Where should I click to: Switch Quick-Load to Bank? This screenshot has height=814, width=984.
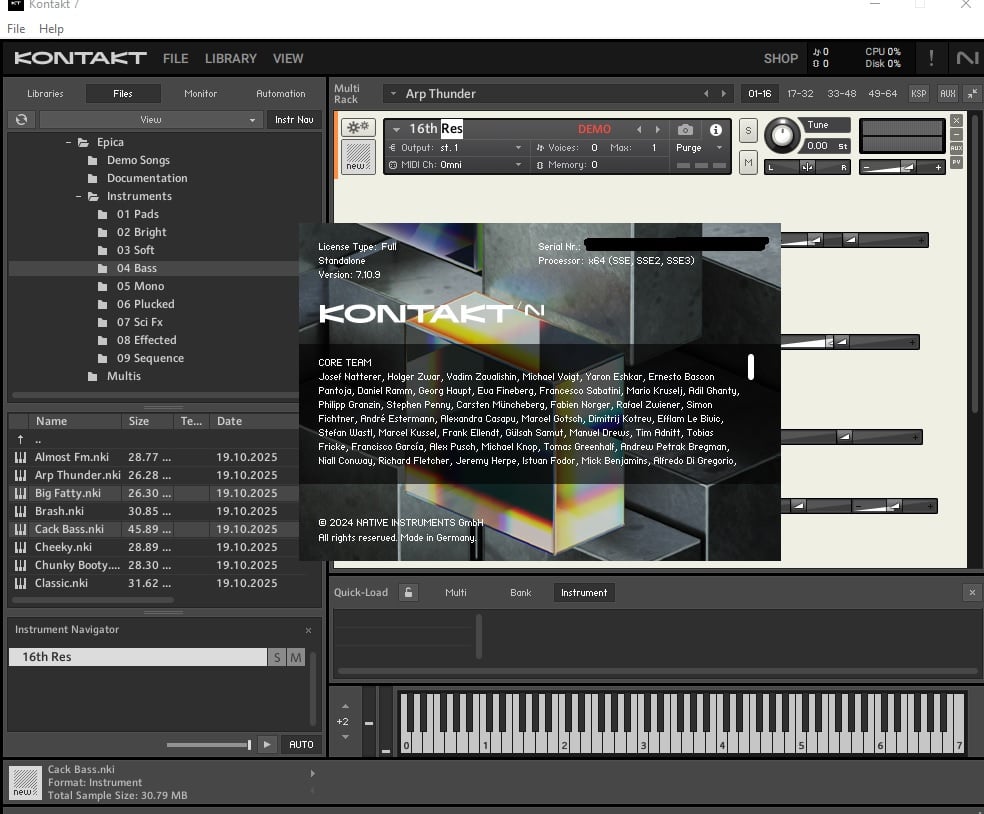(520, 592)
